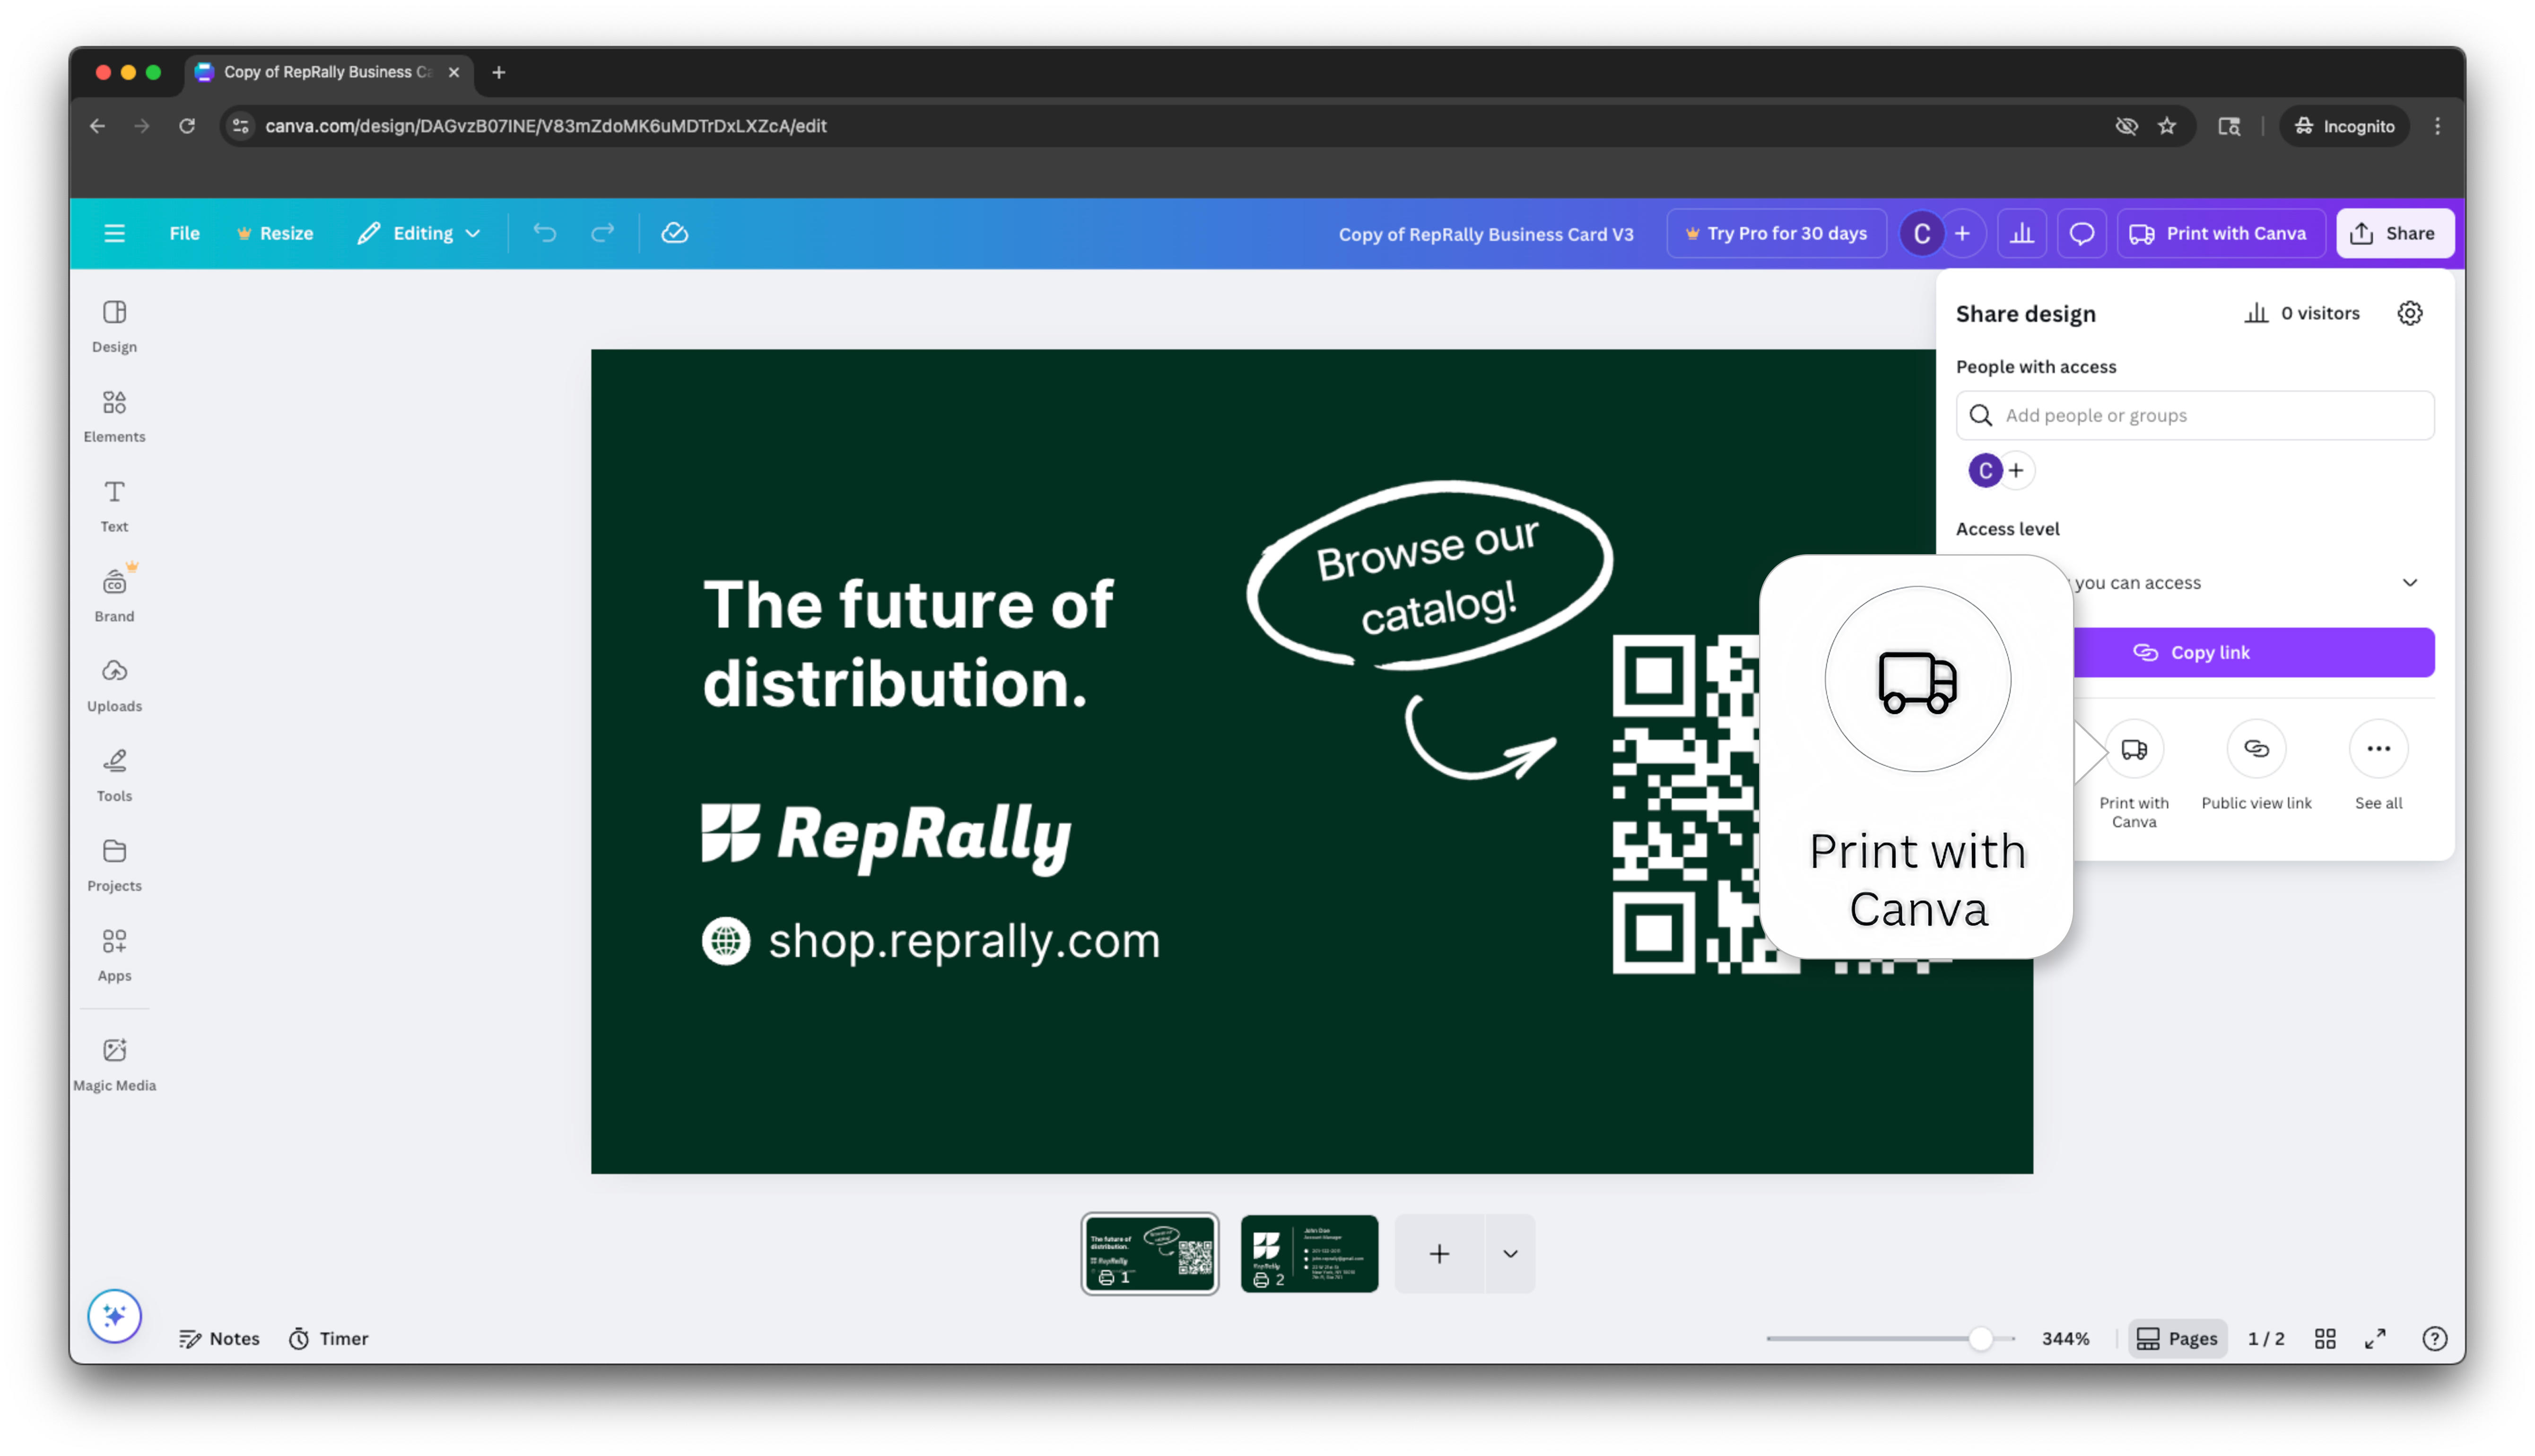Image resolution: width=2535 pixels, height=1456 pixels.
Task: Open the File menu
Action: click(184, 233)
